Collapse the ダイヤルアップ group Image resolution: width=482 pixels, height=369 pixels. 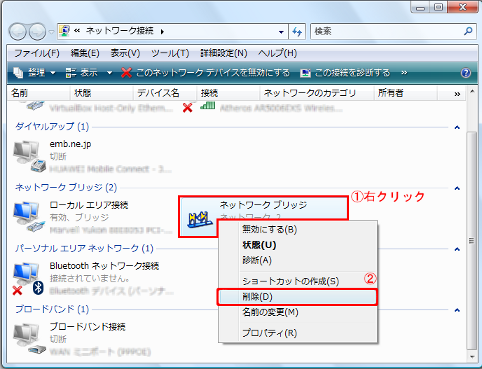(457, 127)
